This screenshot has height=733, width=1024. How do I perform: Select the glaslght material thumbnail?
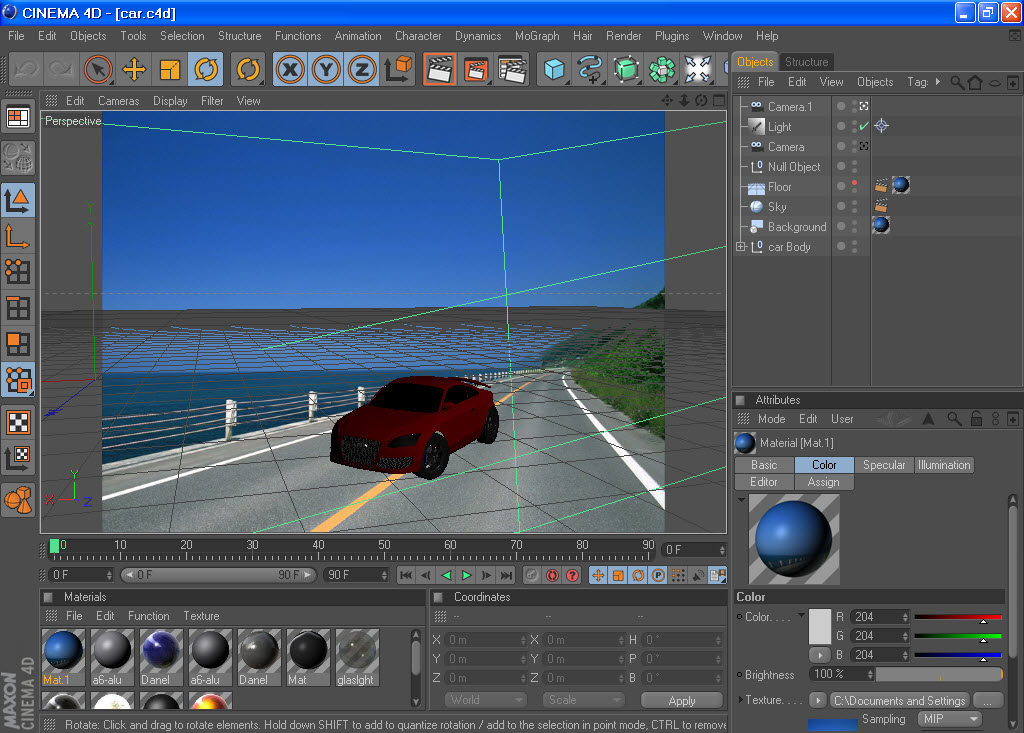(357, 657)
